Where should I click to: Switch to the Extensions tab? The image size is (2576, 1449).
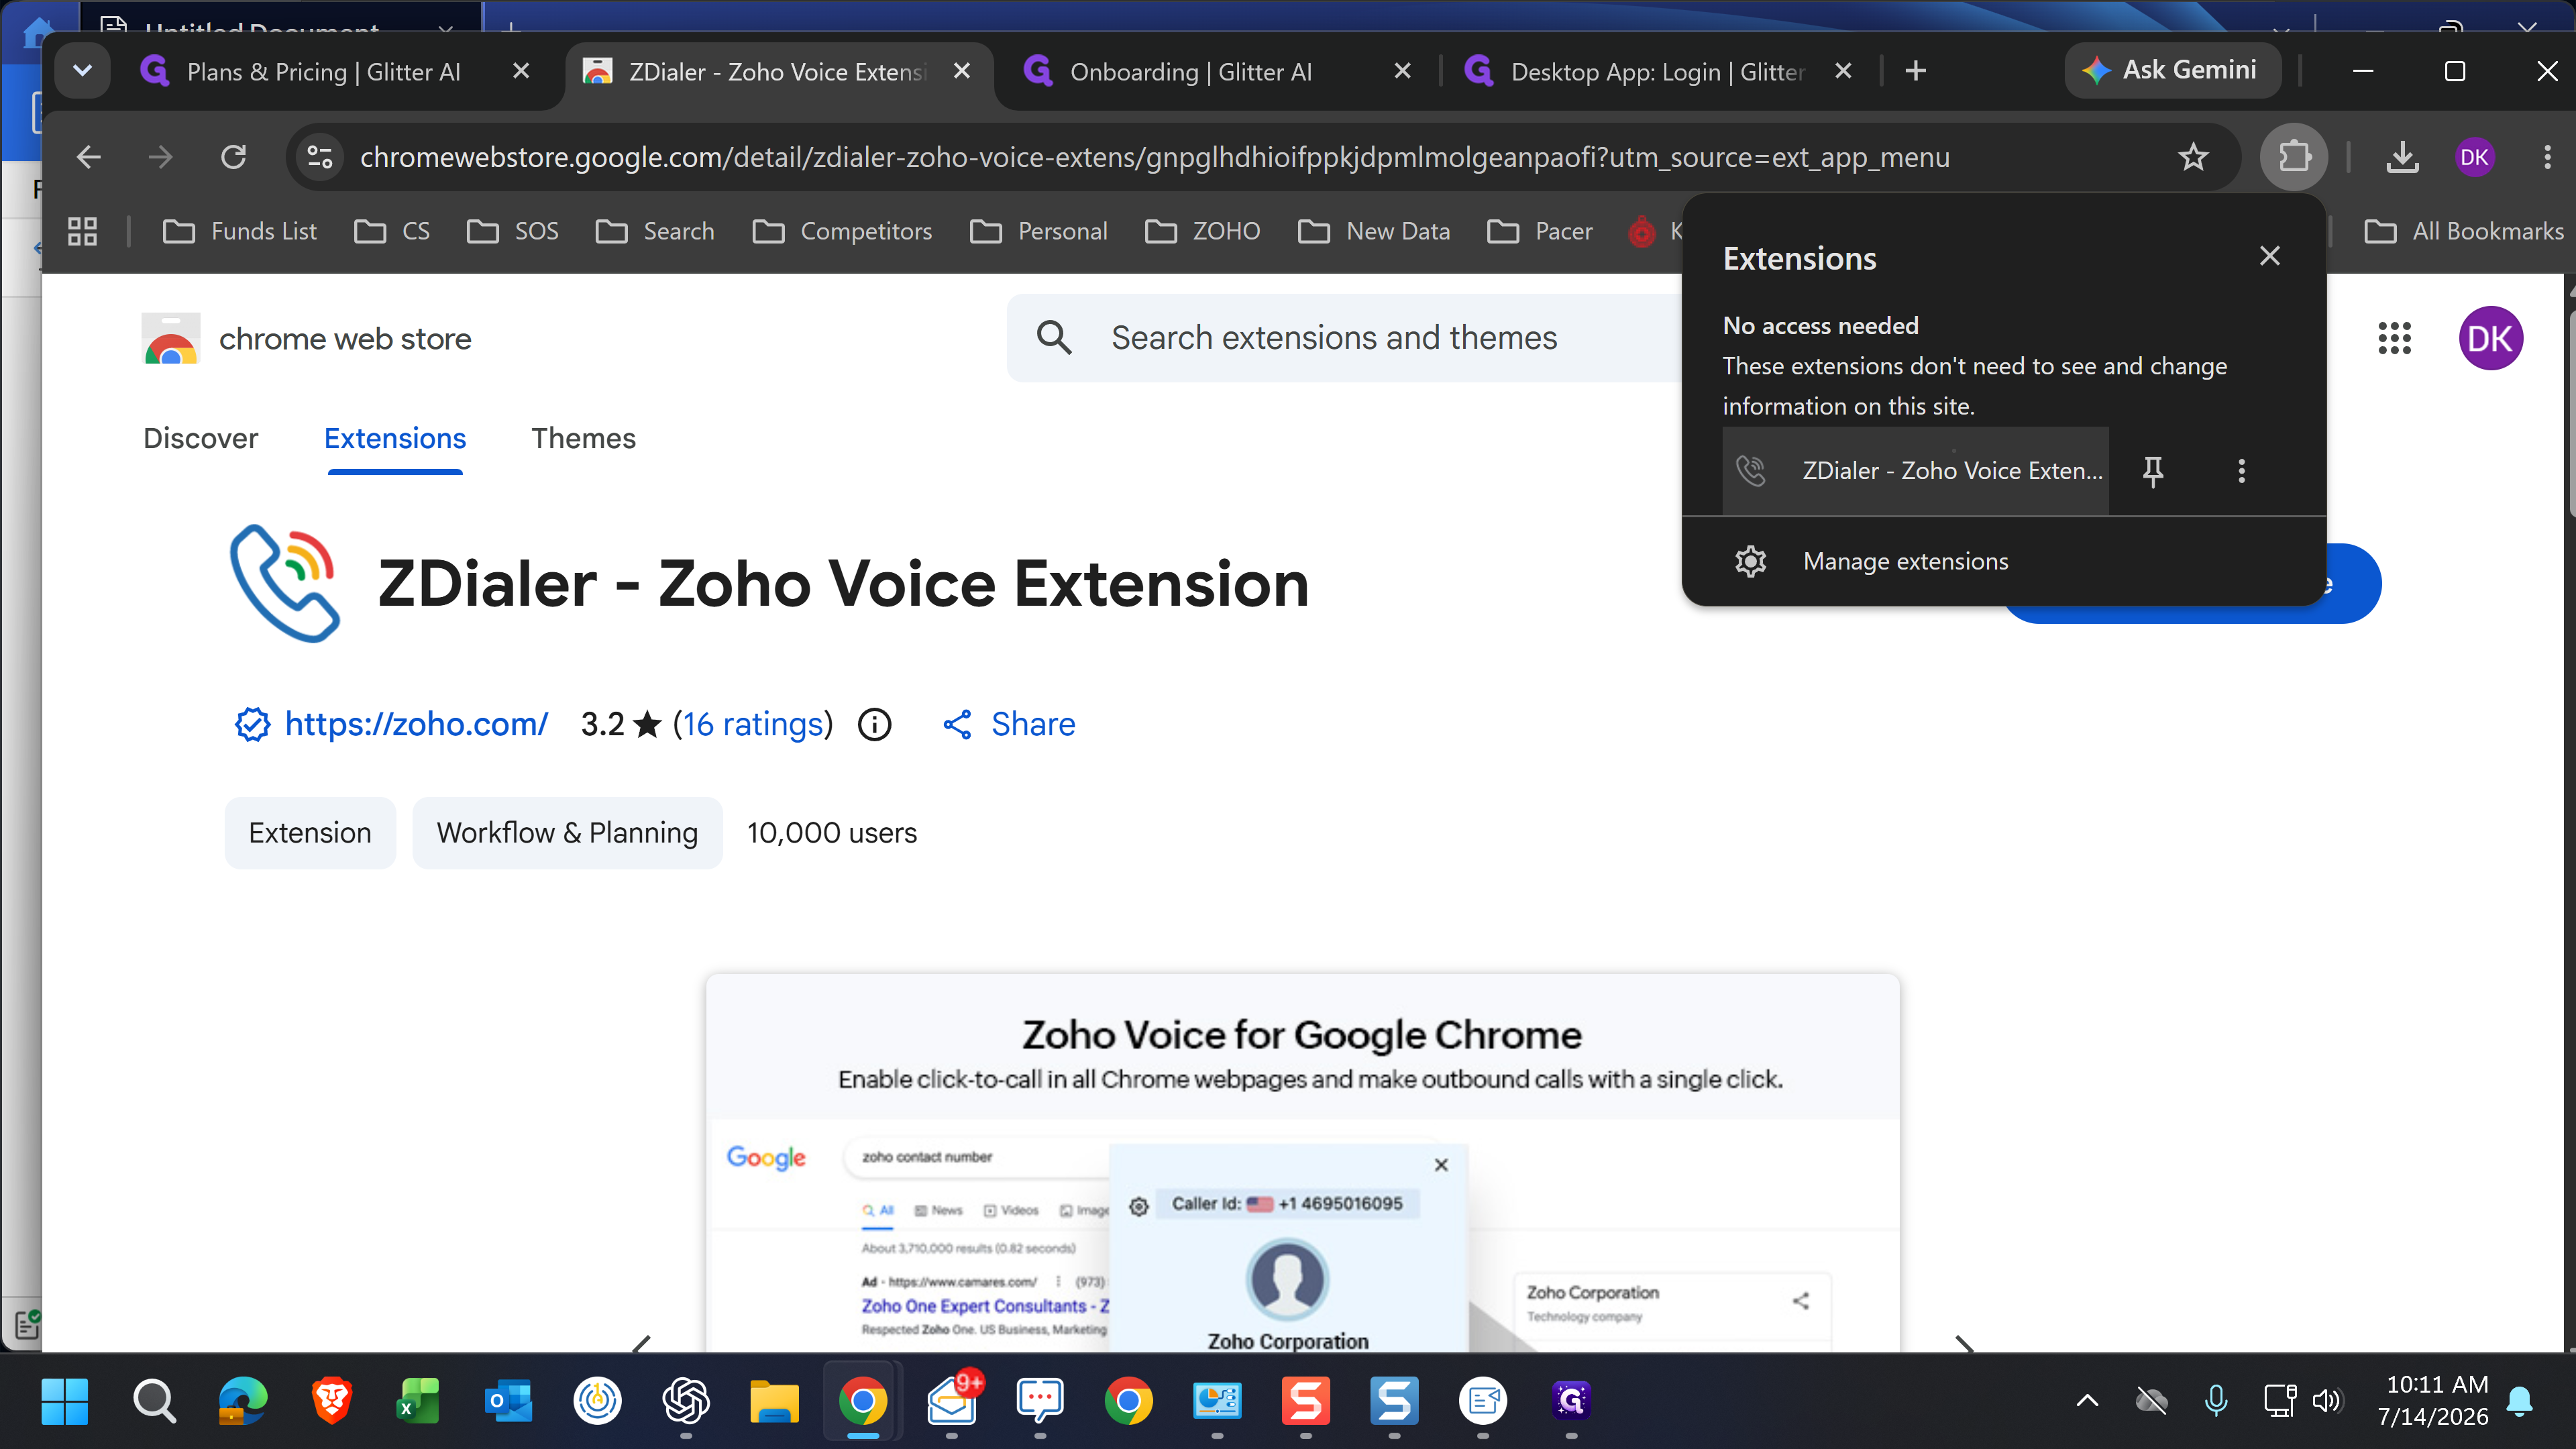point(395,438)
